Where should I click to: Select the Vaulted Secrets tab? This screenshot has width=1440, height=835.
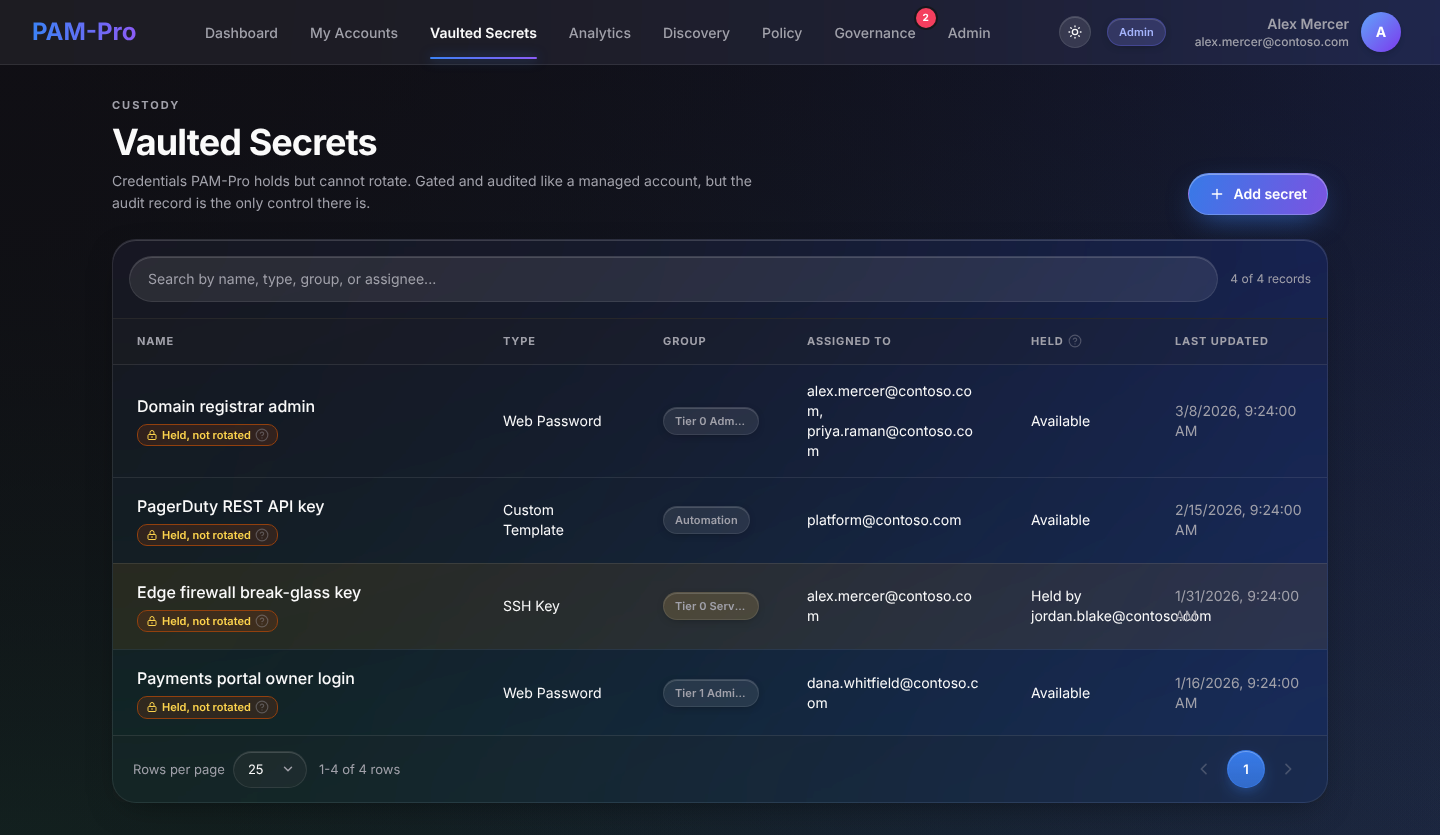(483, 33)
